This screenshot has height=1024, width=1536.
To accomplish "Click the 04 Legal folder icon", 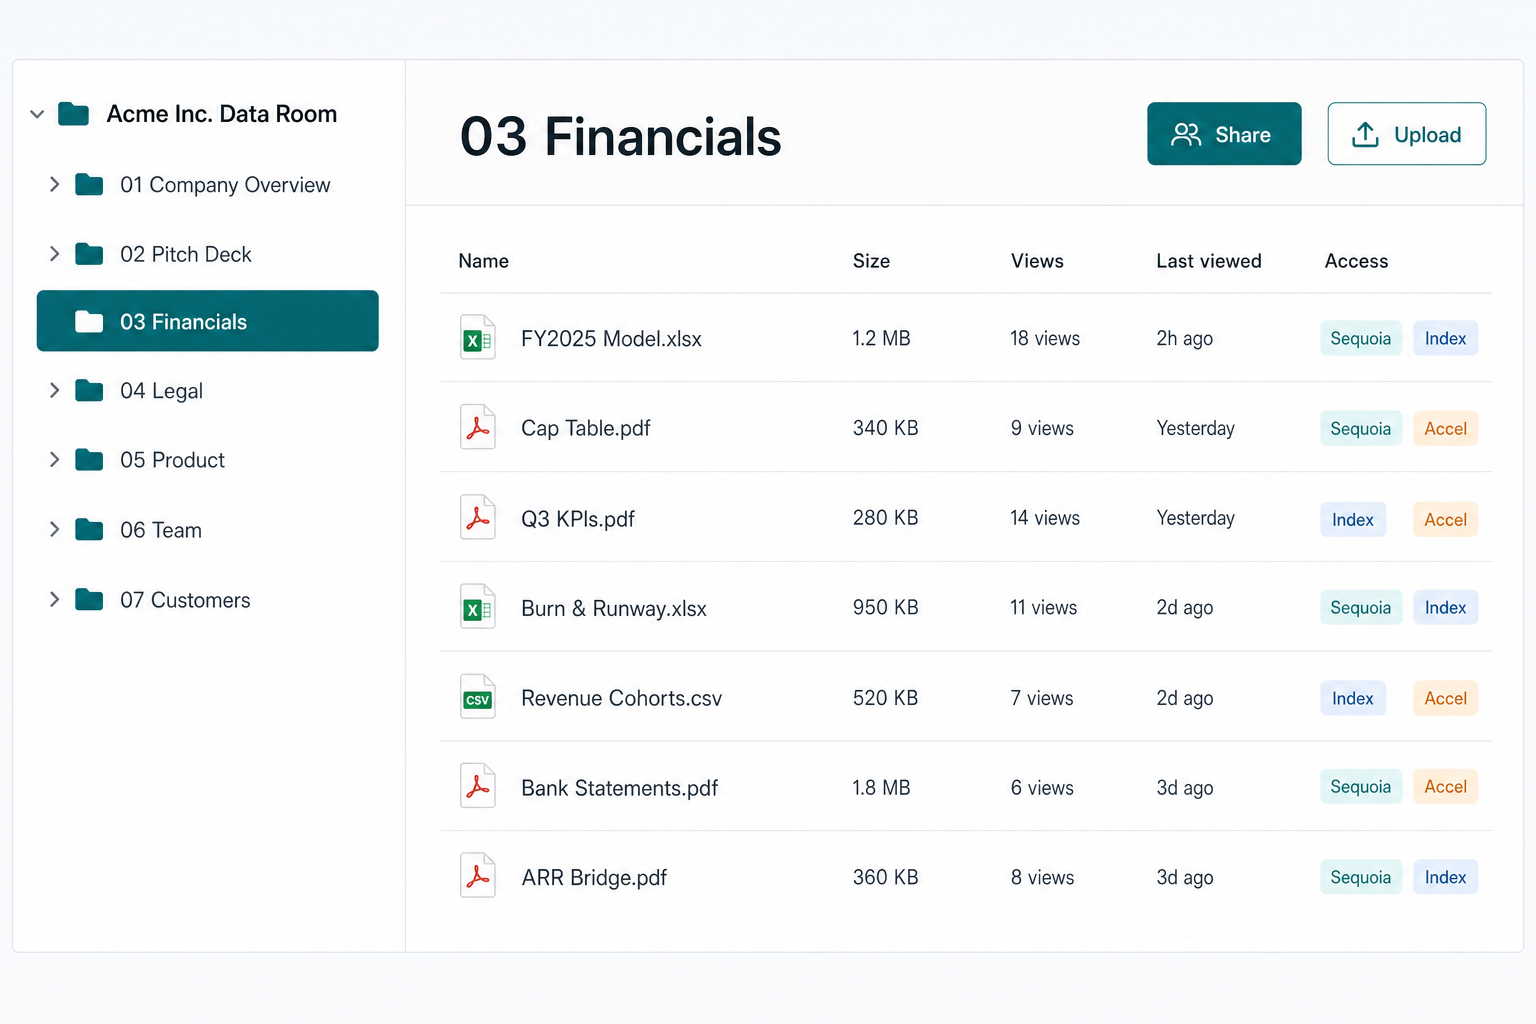I will point(89,390).
